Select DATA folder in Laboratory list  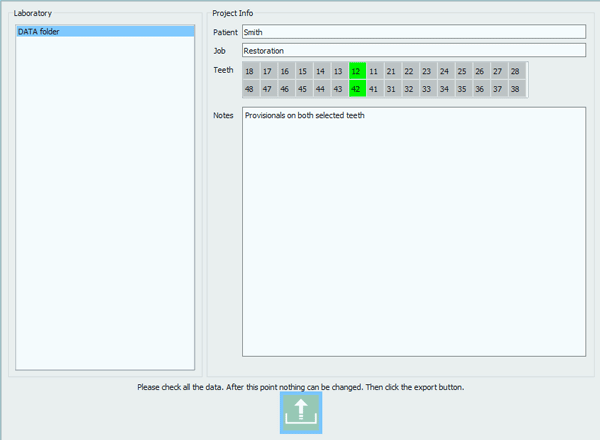105,32
